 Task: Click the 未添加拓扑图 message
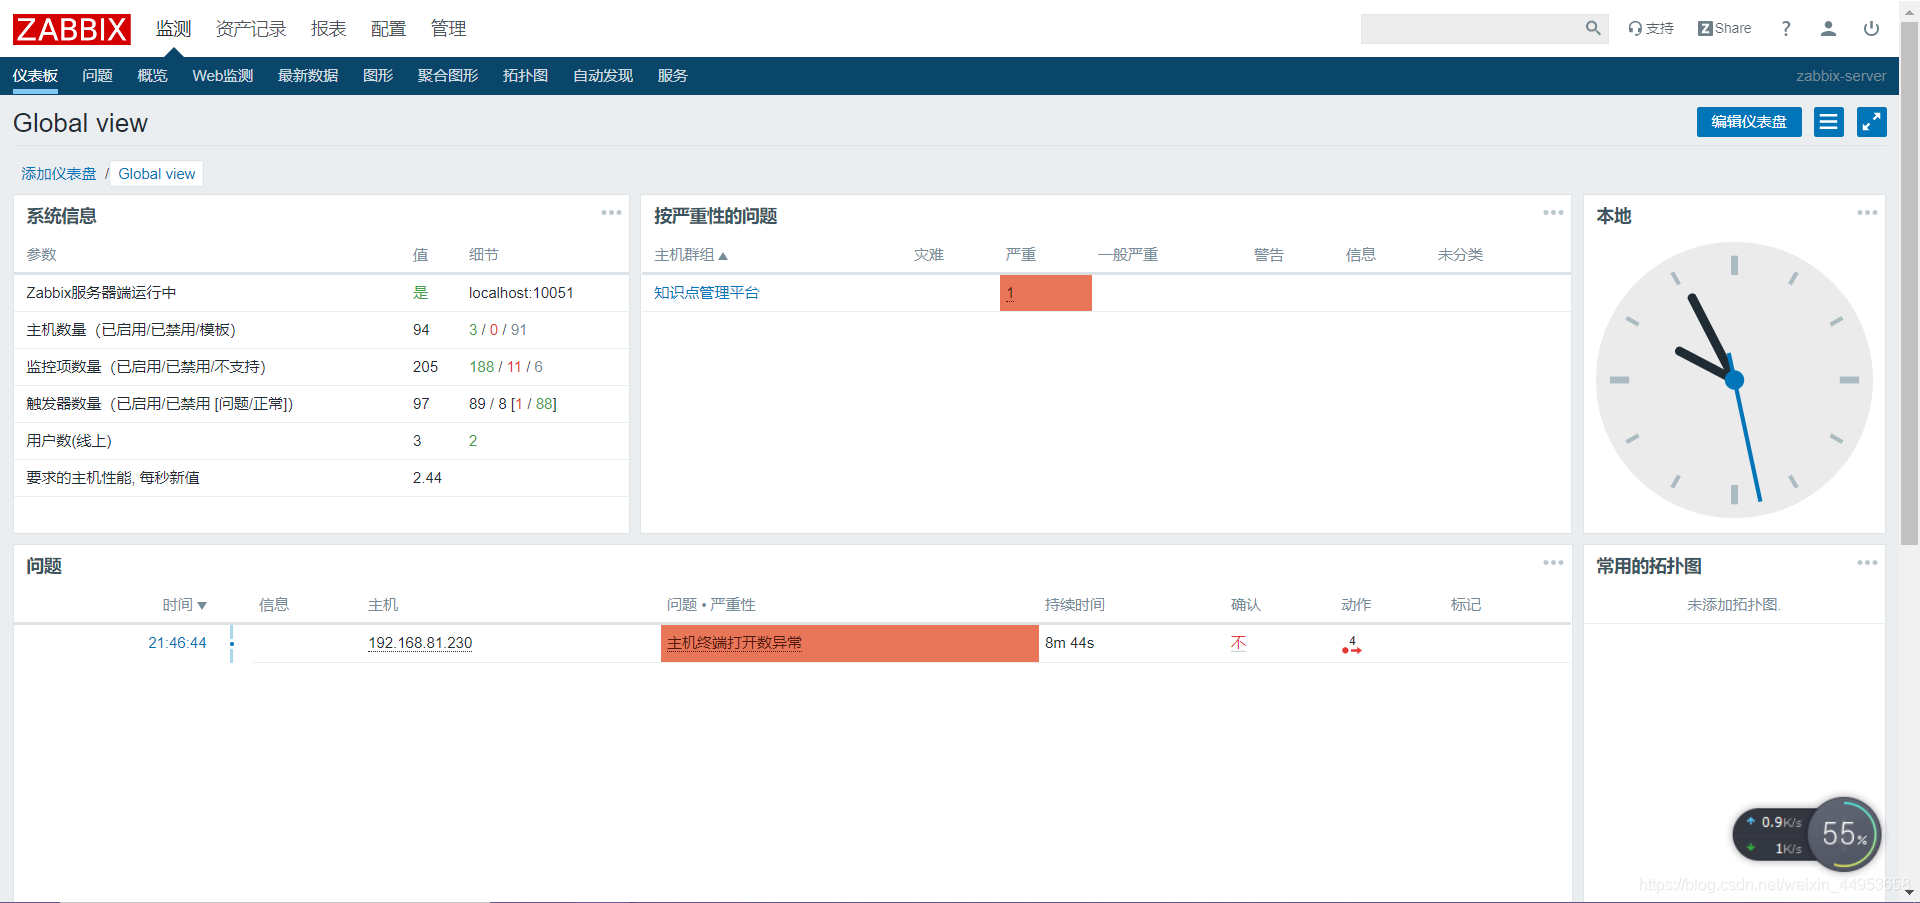click(x=1734, y=605)
